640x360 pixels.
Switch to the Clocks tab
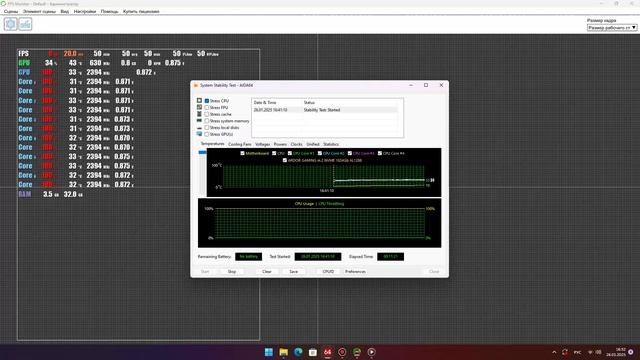pyautogui.click(x=297, y=144)
